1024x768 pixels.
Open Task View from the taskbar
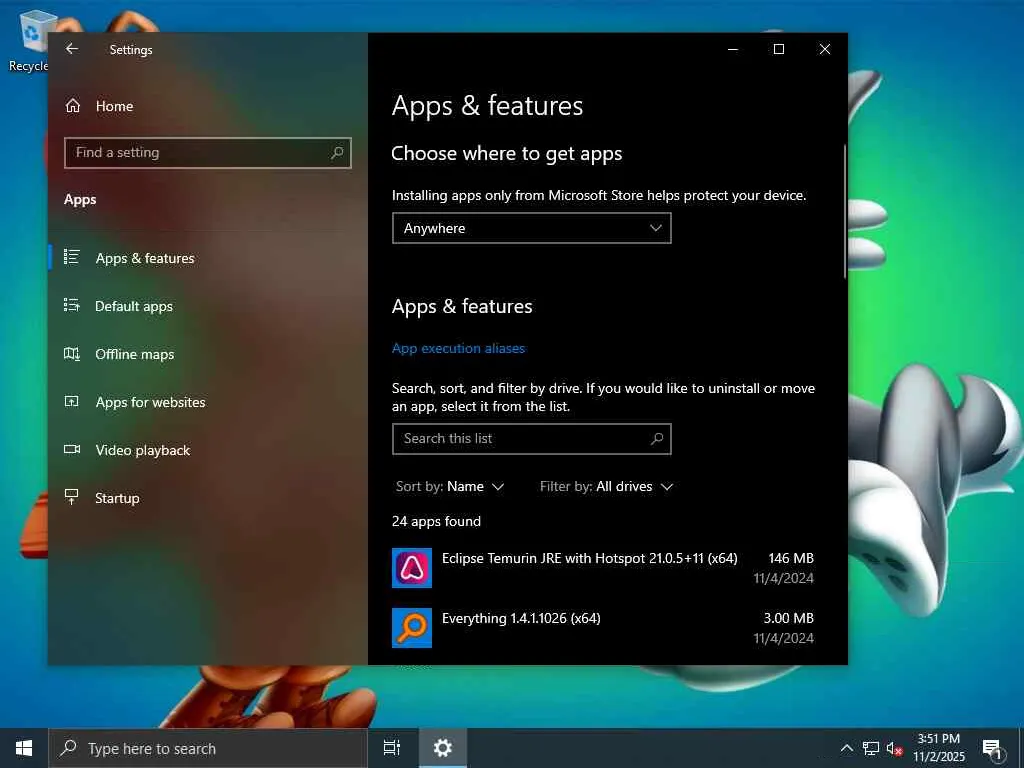(x=392, y=748)
